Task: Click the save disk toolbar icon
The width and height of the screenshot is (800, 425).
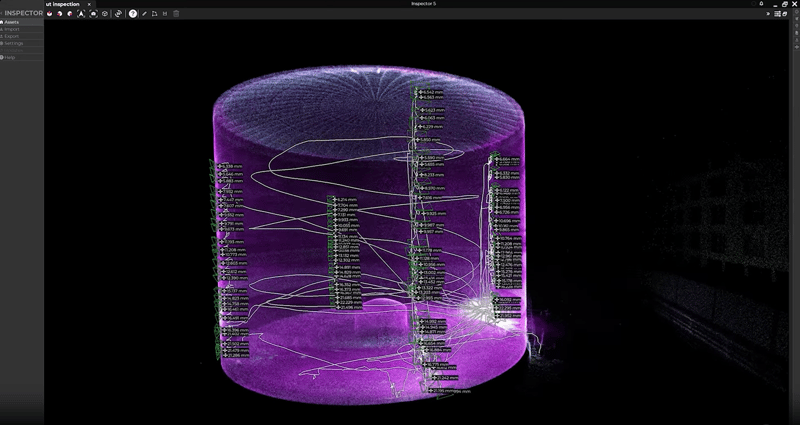Action: click(x=165, y=14)
